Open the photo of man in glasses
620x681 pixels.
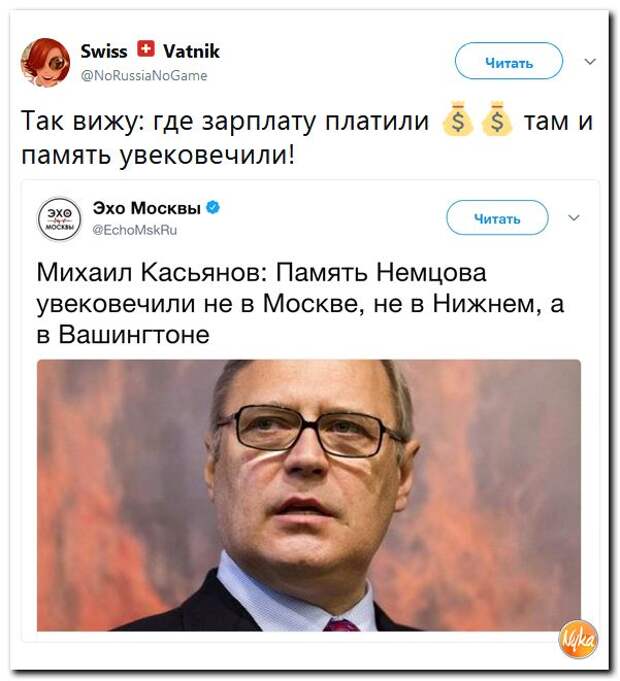(x=309, y=495)
